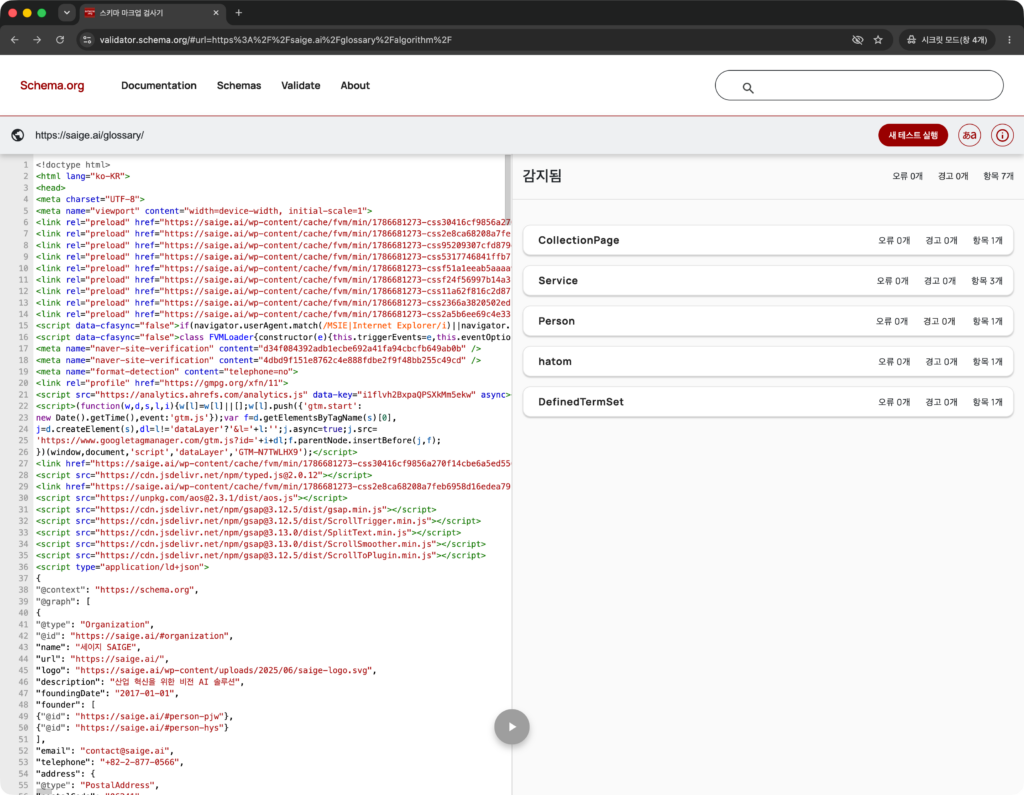Click the @context schema.org line
The width and height of the screenshot is (1024, 795).
click(118, 590)
